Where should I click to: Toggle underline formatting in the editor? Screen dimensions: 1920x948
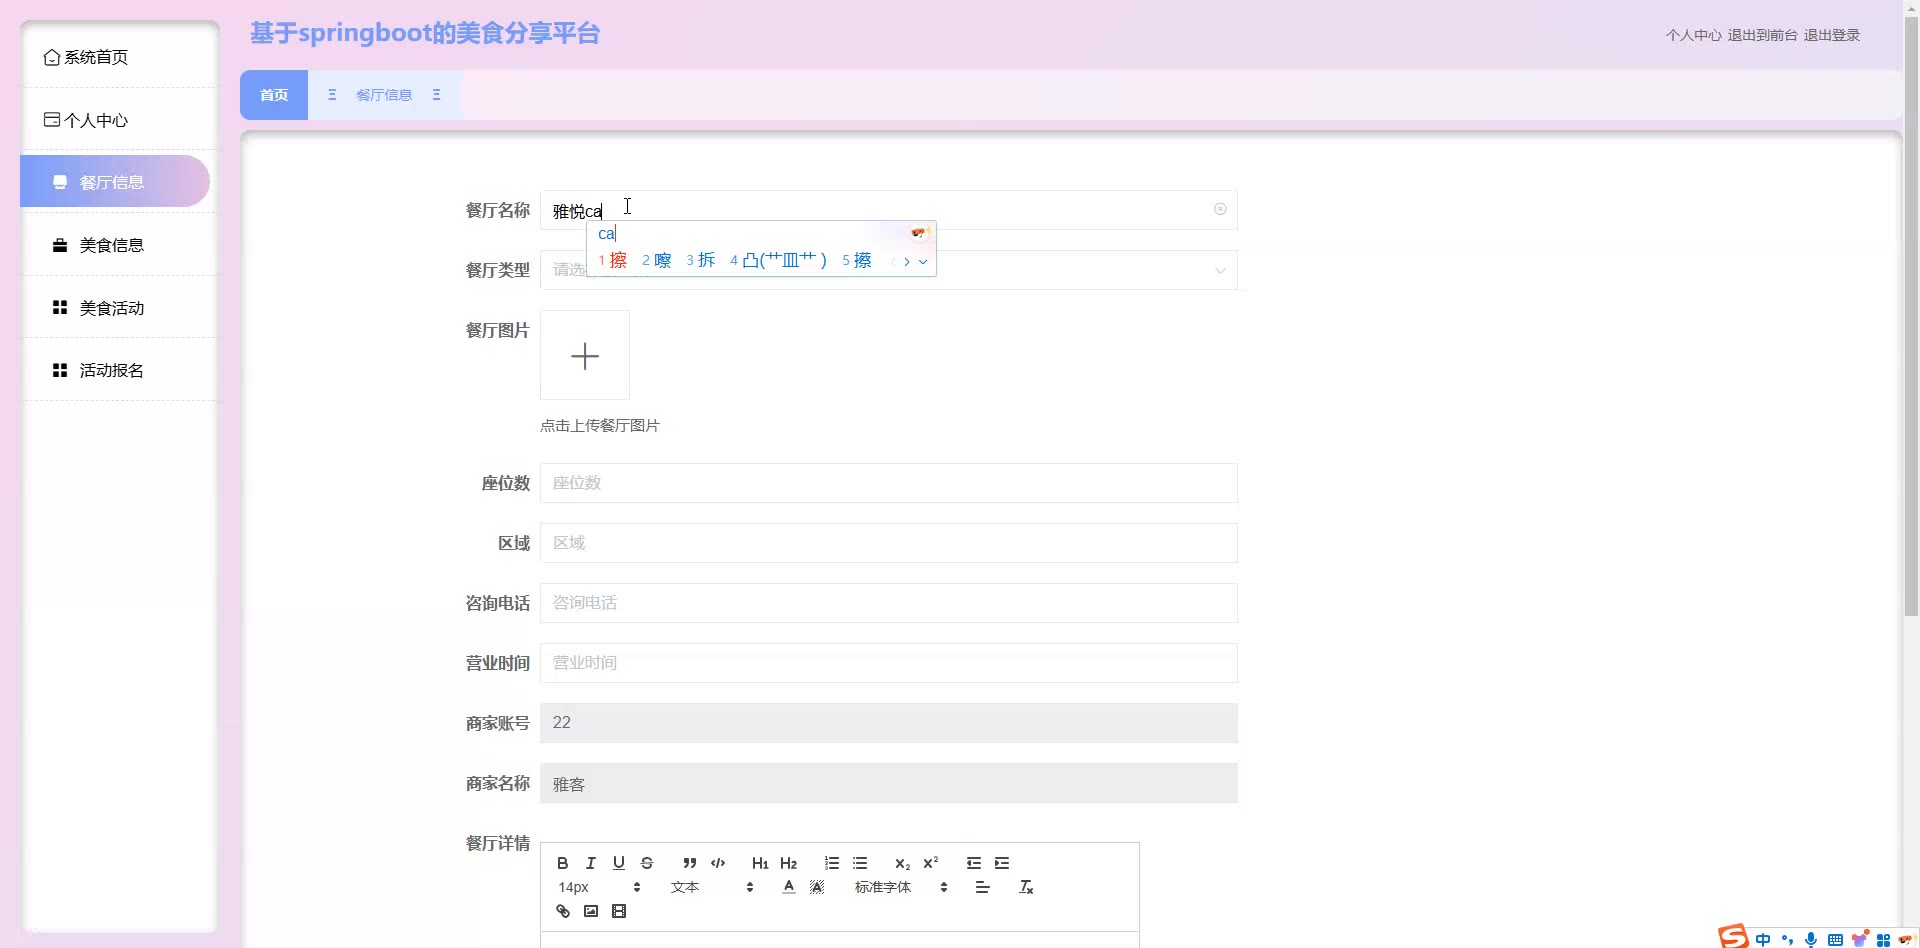(x=618, y=863)
